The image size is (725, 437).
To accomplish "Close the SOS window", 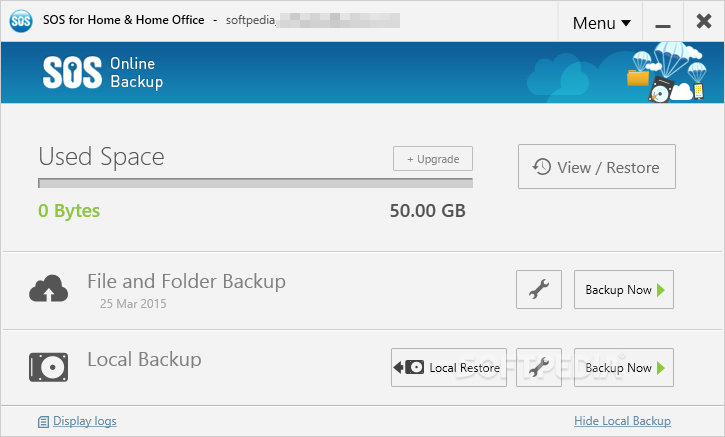I will click(x=704, y=21).
